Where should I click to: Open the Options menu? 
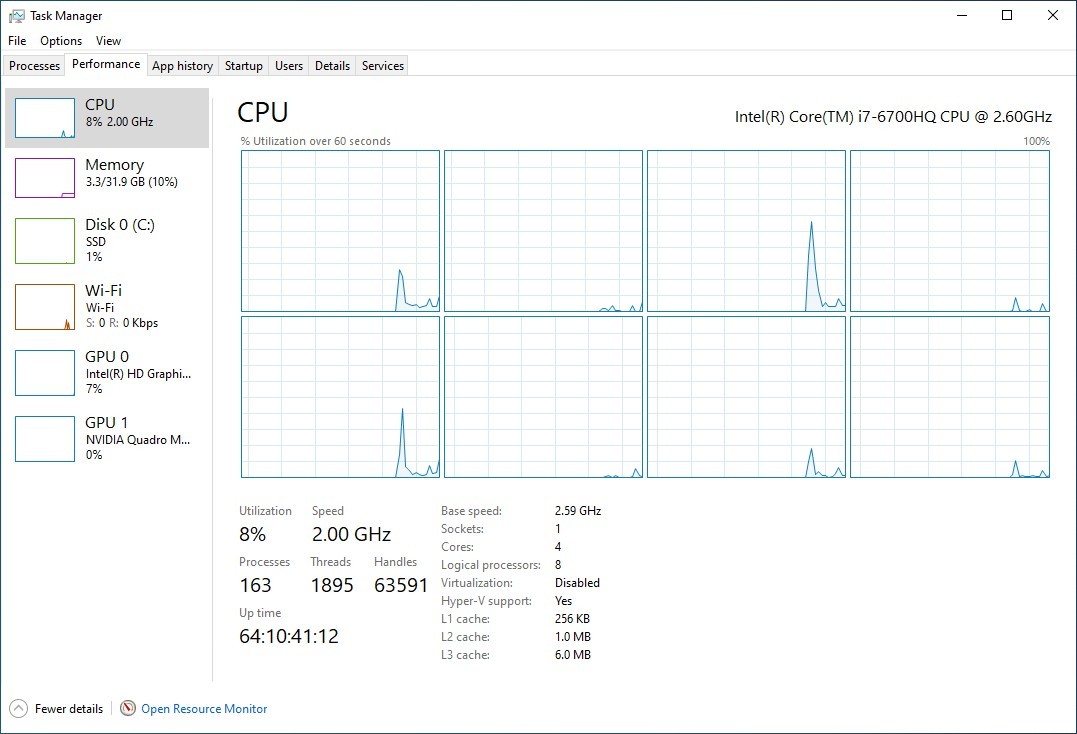(x=61, y=41)
